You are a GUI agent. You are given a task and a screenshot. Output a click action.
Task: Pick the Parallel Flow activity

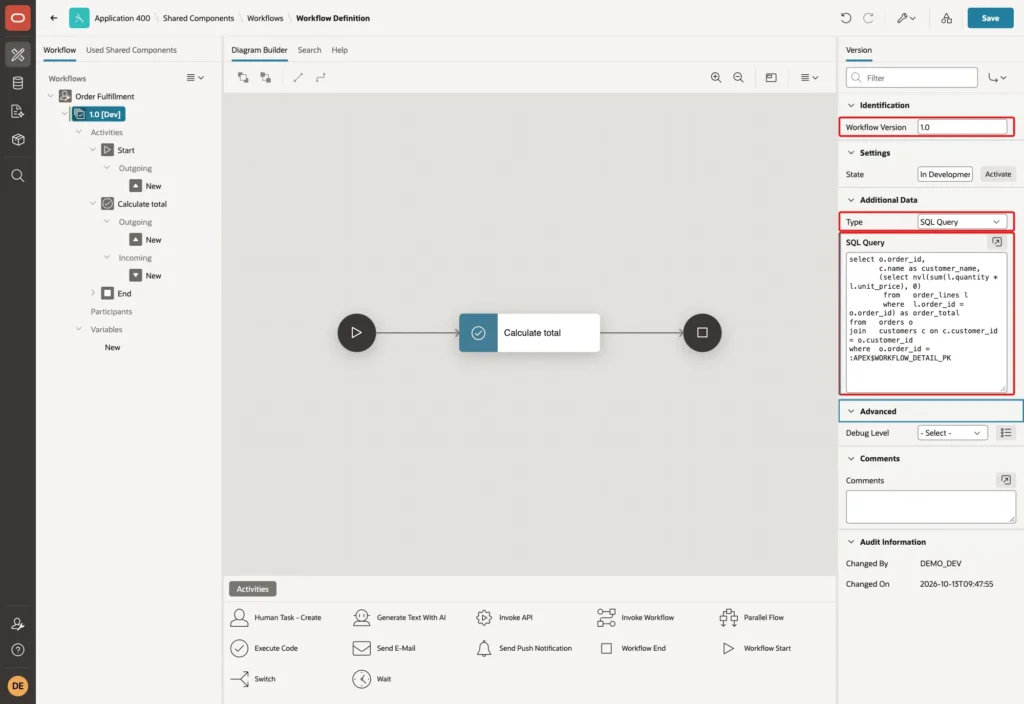751,617
